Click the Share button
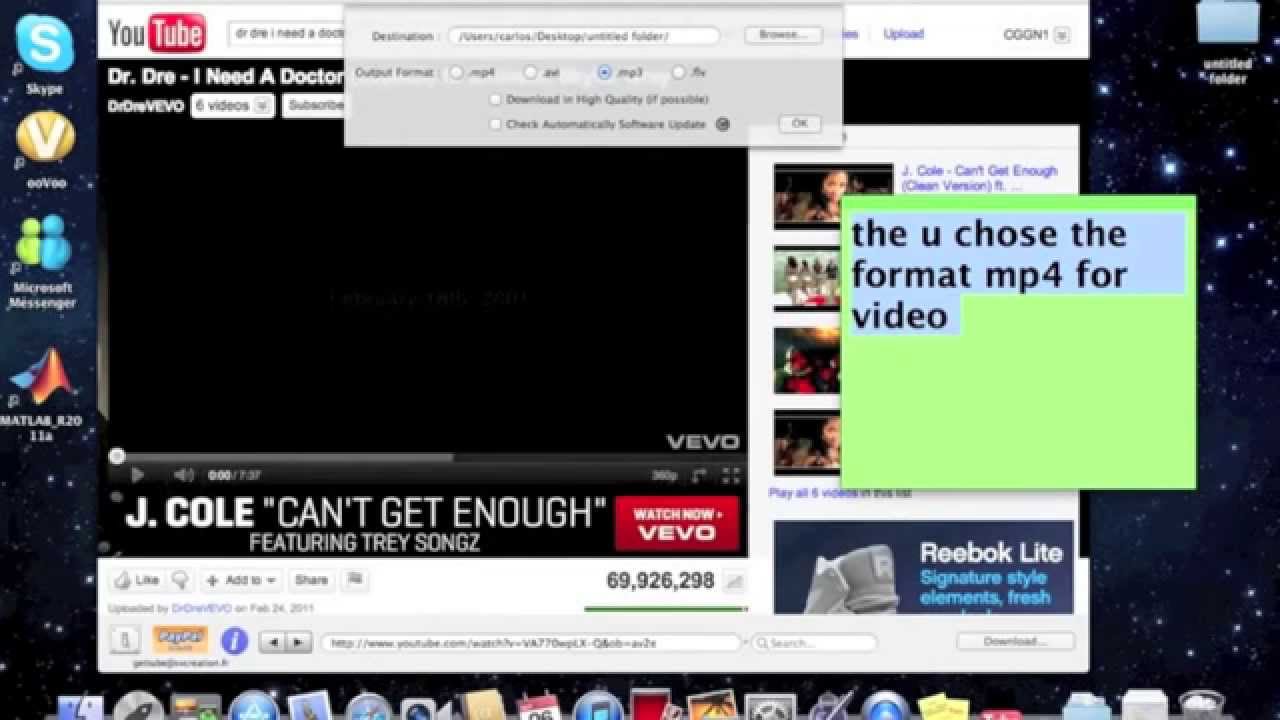 [x=311, y=580]
